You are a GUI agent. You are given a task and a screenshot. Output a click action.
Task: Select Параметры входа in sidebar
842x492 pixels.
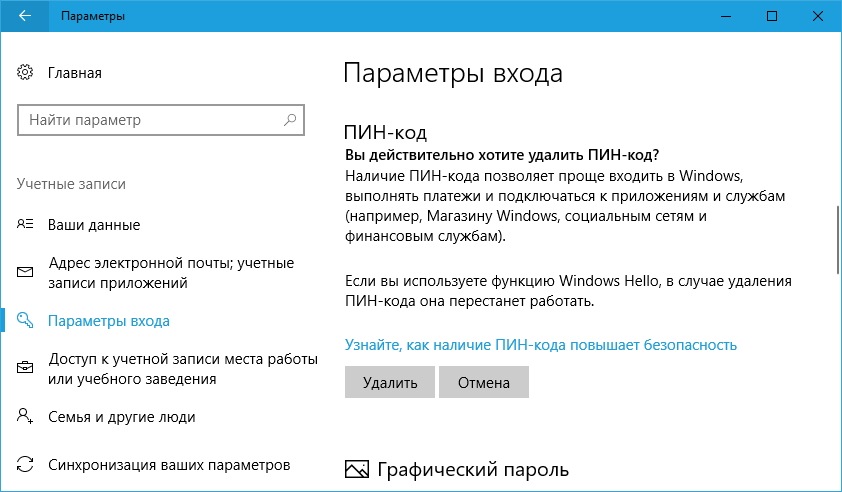coord(108,321)
